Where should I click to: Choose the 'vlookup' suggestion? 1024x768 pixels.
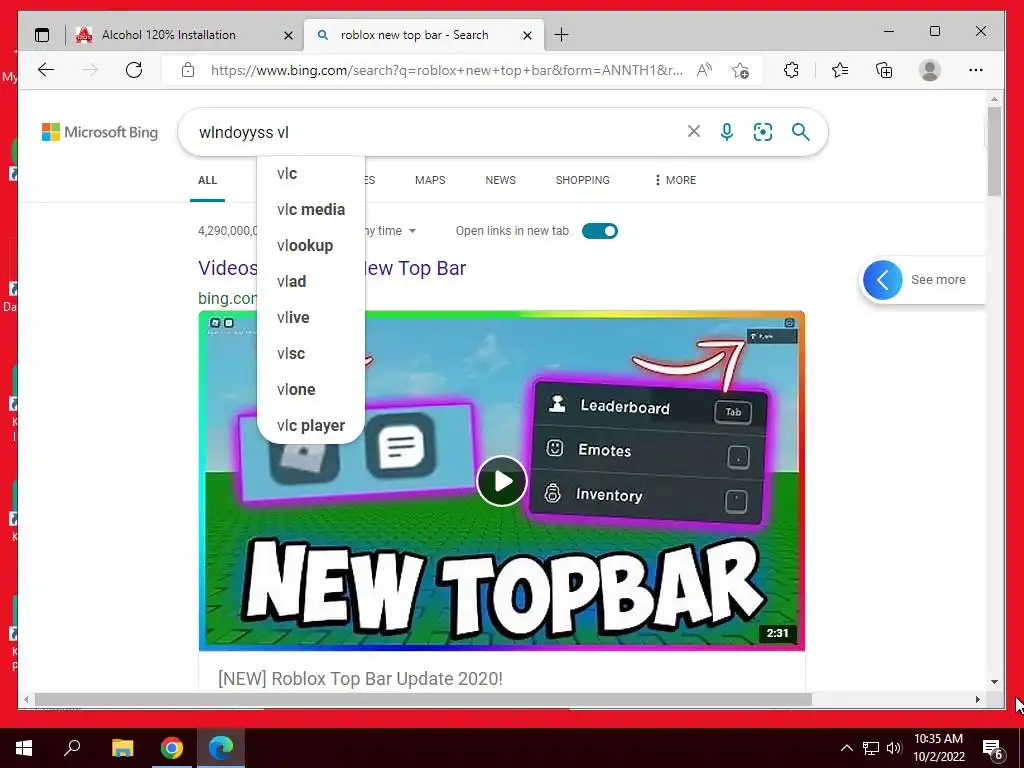point(311,246)
